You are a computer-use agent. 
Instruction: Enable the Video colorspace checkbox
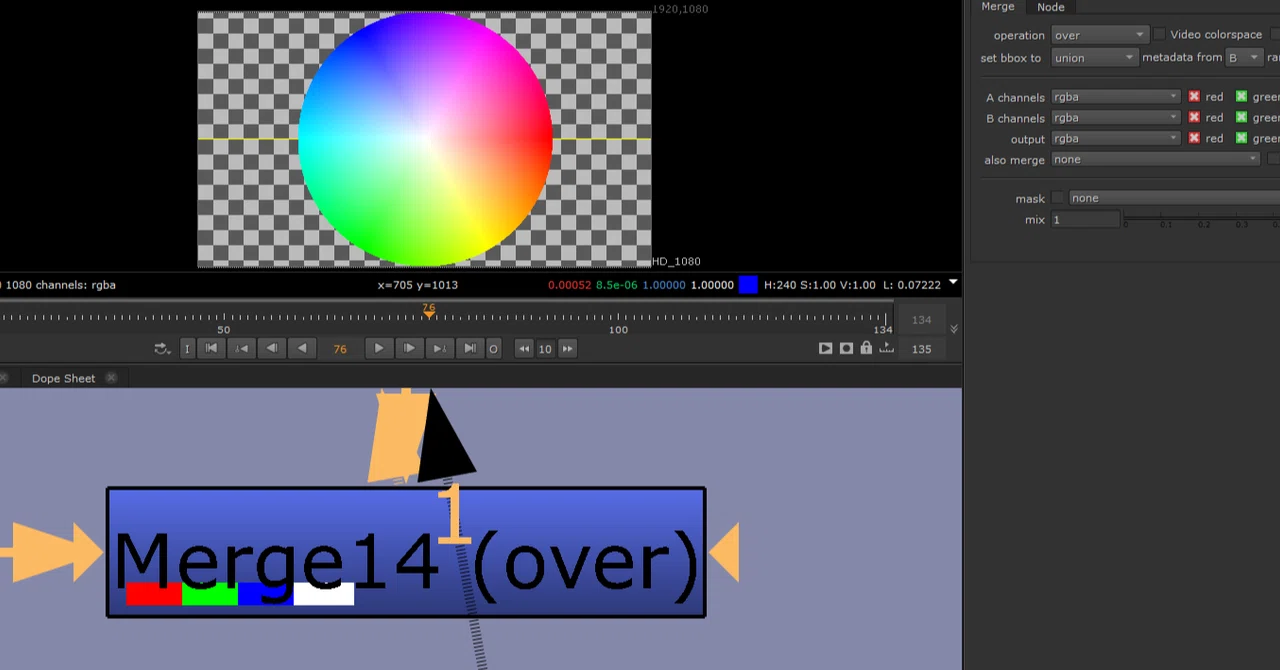pyautogui.click(x=1159, y=35)
